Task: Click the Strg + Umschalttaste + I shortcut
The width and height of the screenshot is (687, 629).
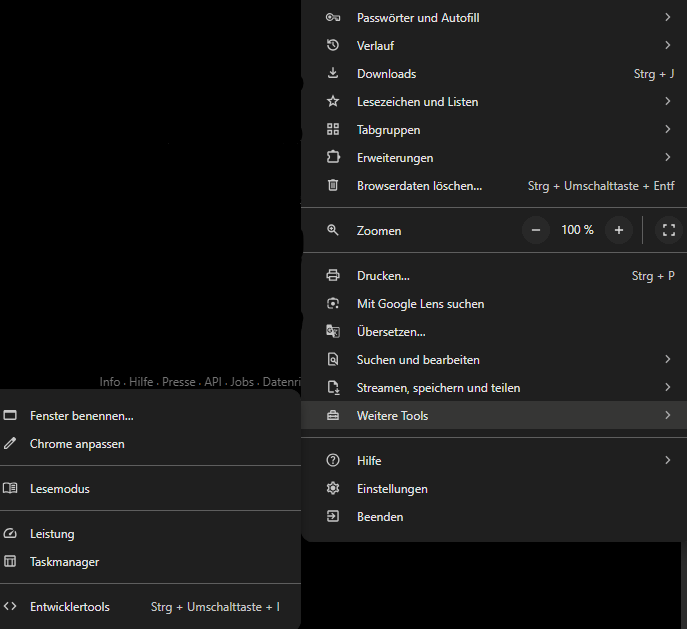Action: click(x=215, y=607)
